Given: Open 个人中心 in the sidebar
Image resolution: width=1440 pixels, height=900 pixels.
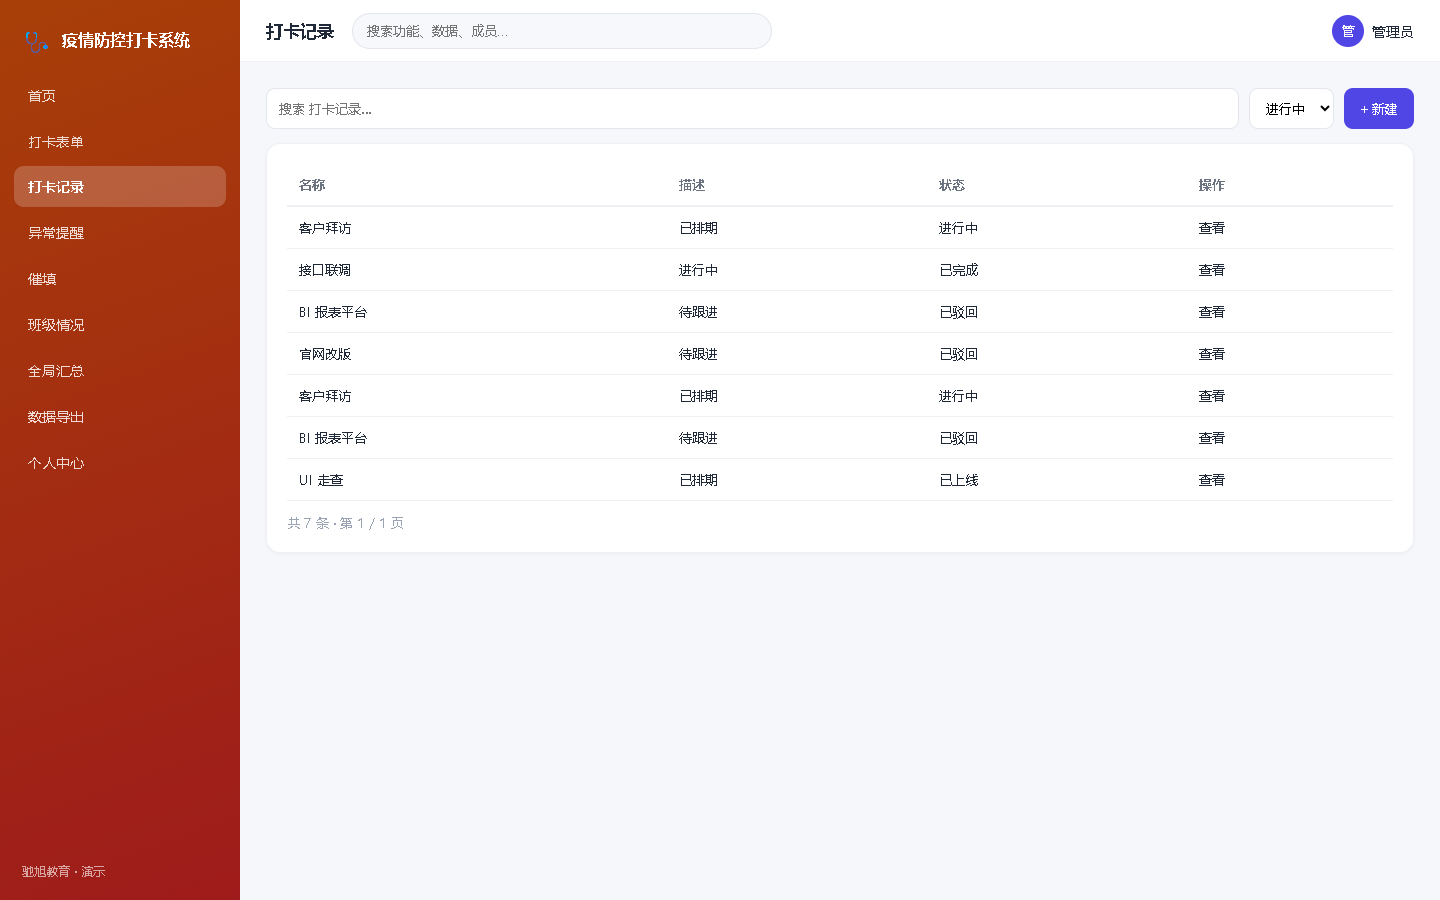Looking at the screenshot, I should [120, 463].
